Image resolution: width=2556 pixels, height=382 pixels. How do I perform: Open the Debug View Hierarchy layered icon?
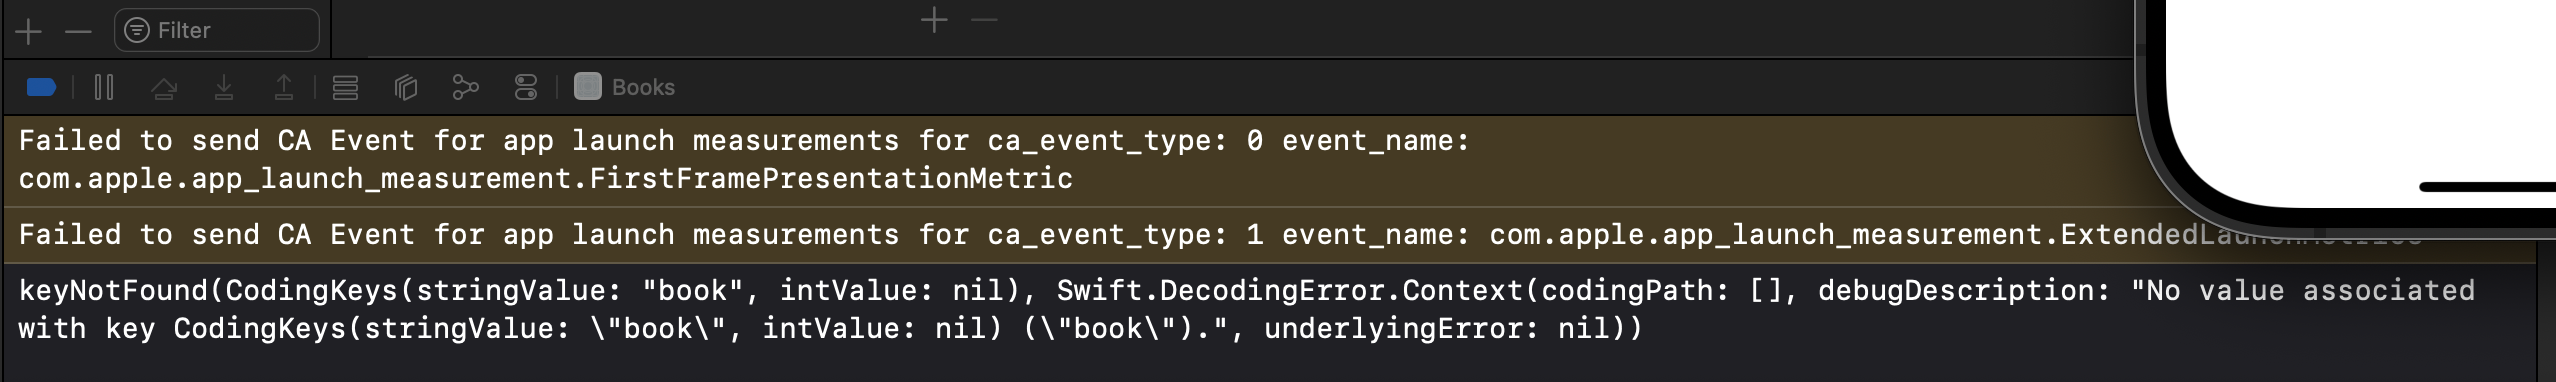coord(405,88)
